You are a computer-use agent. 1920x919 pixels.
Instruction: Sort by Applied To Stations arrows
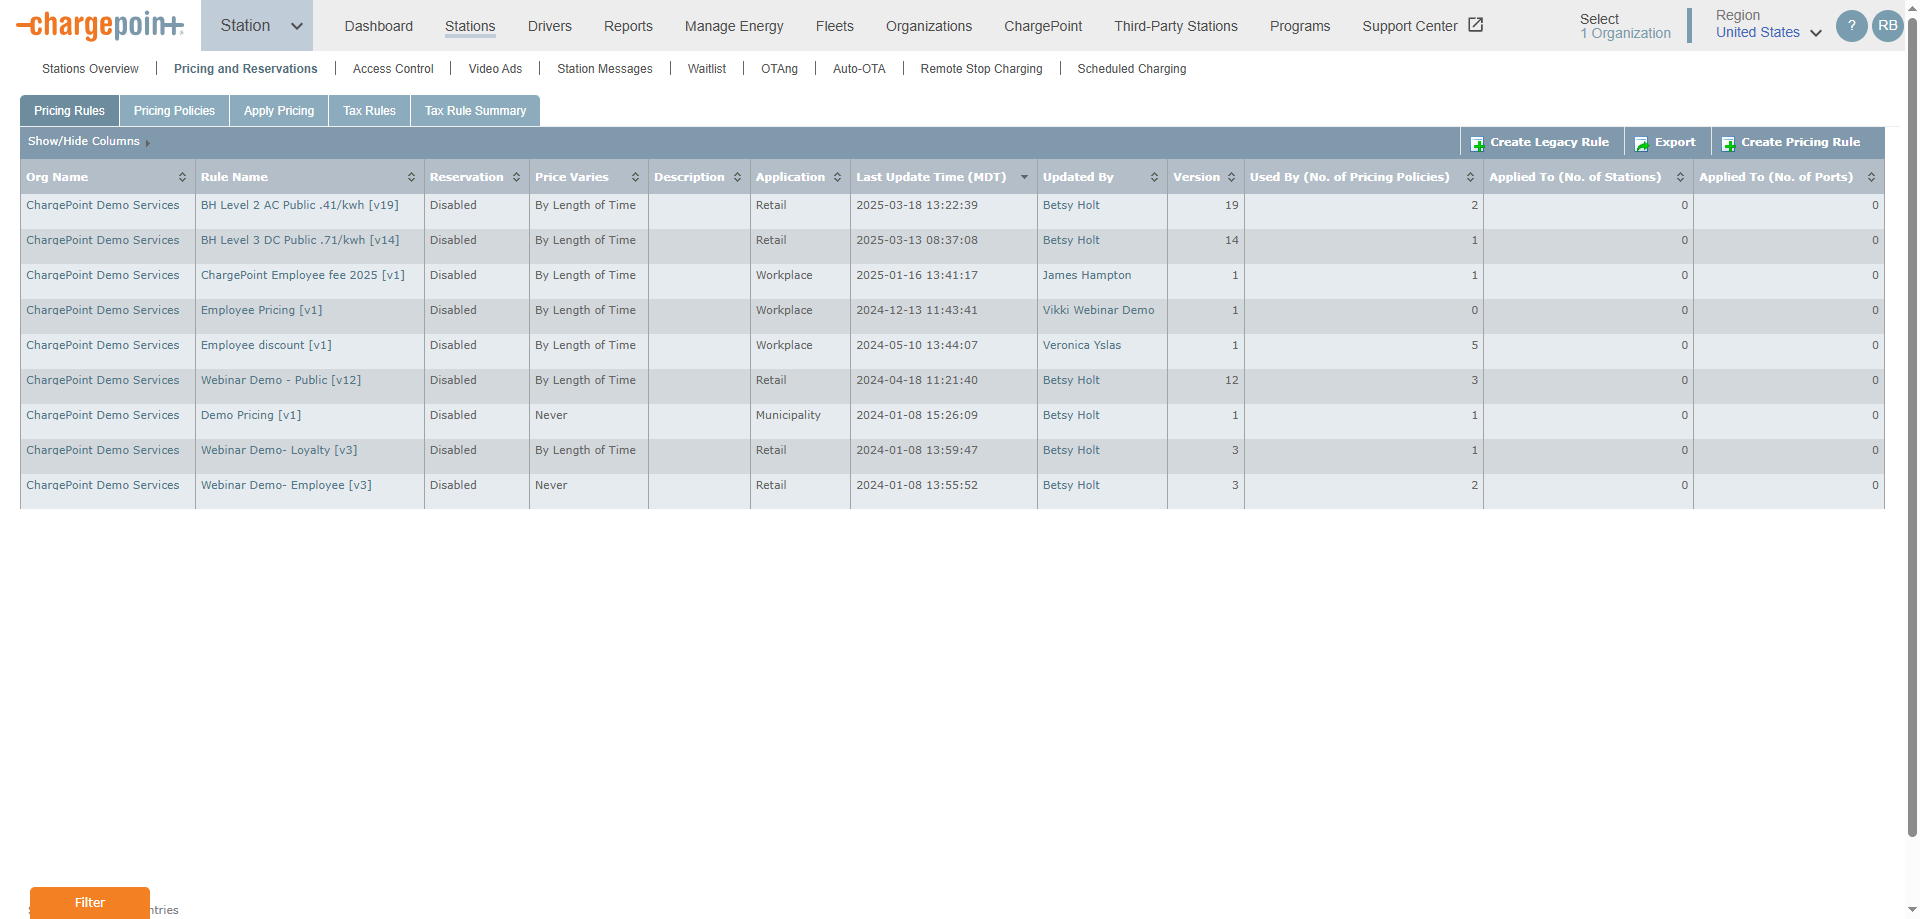click(x=1680, y=177)
